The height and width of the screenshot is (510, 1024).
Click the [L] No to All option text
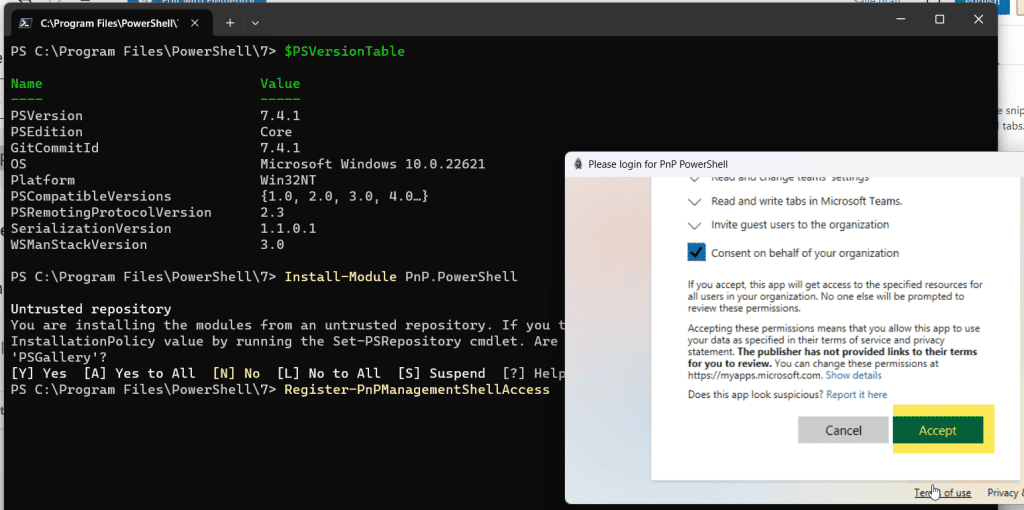point(328,374)
